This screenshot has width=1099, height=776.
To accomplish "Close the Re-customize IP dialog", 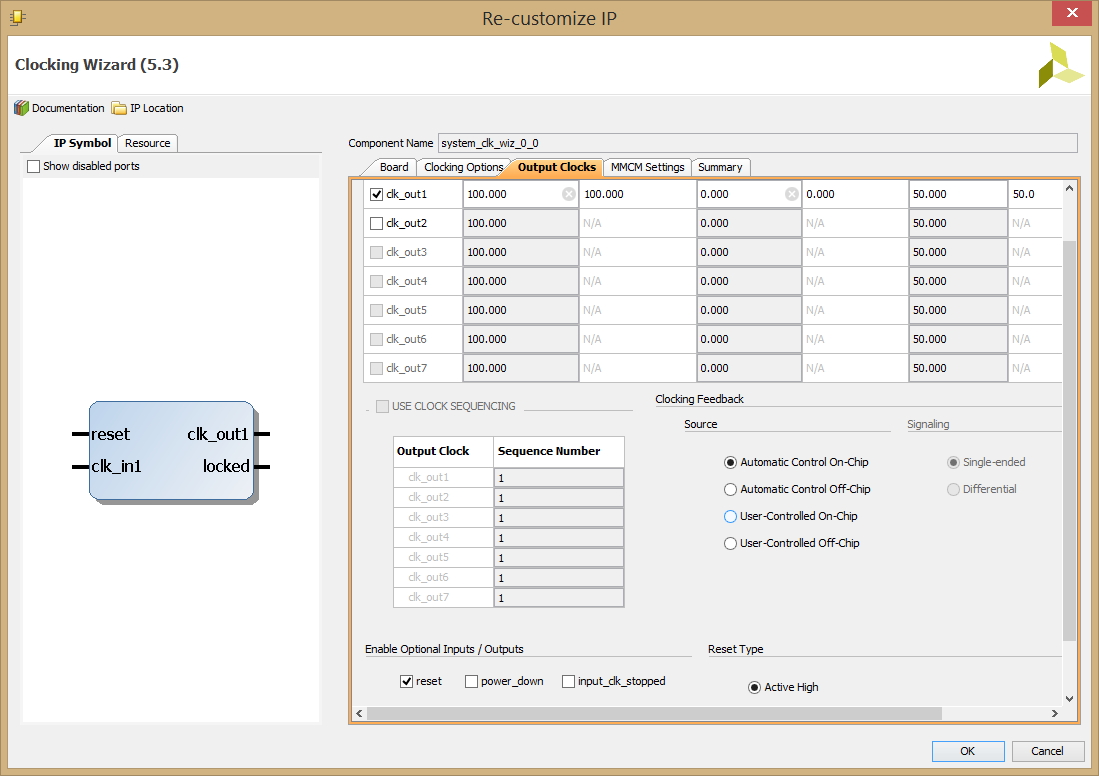I will tap(1072, 13).
